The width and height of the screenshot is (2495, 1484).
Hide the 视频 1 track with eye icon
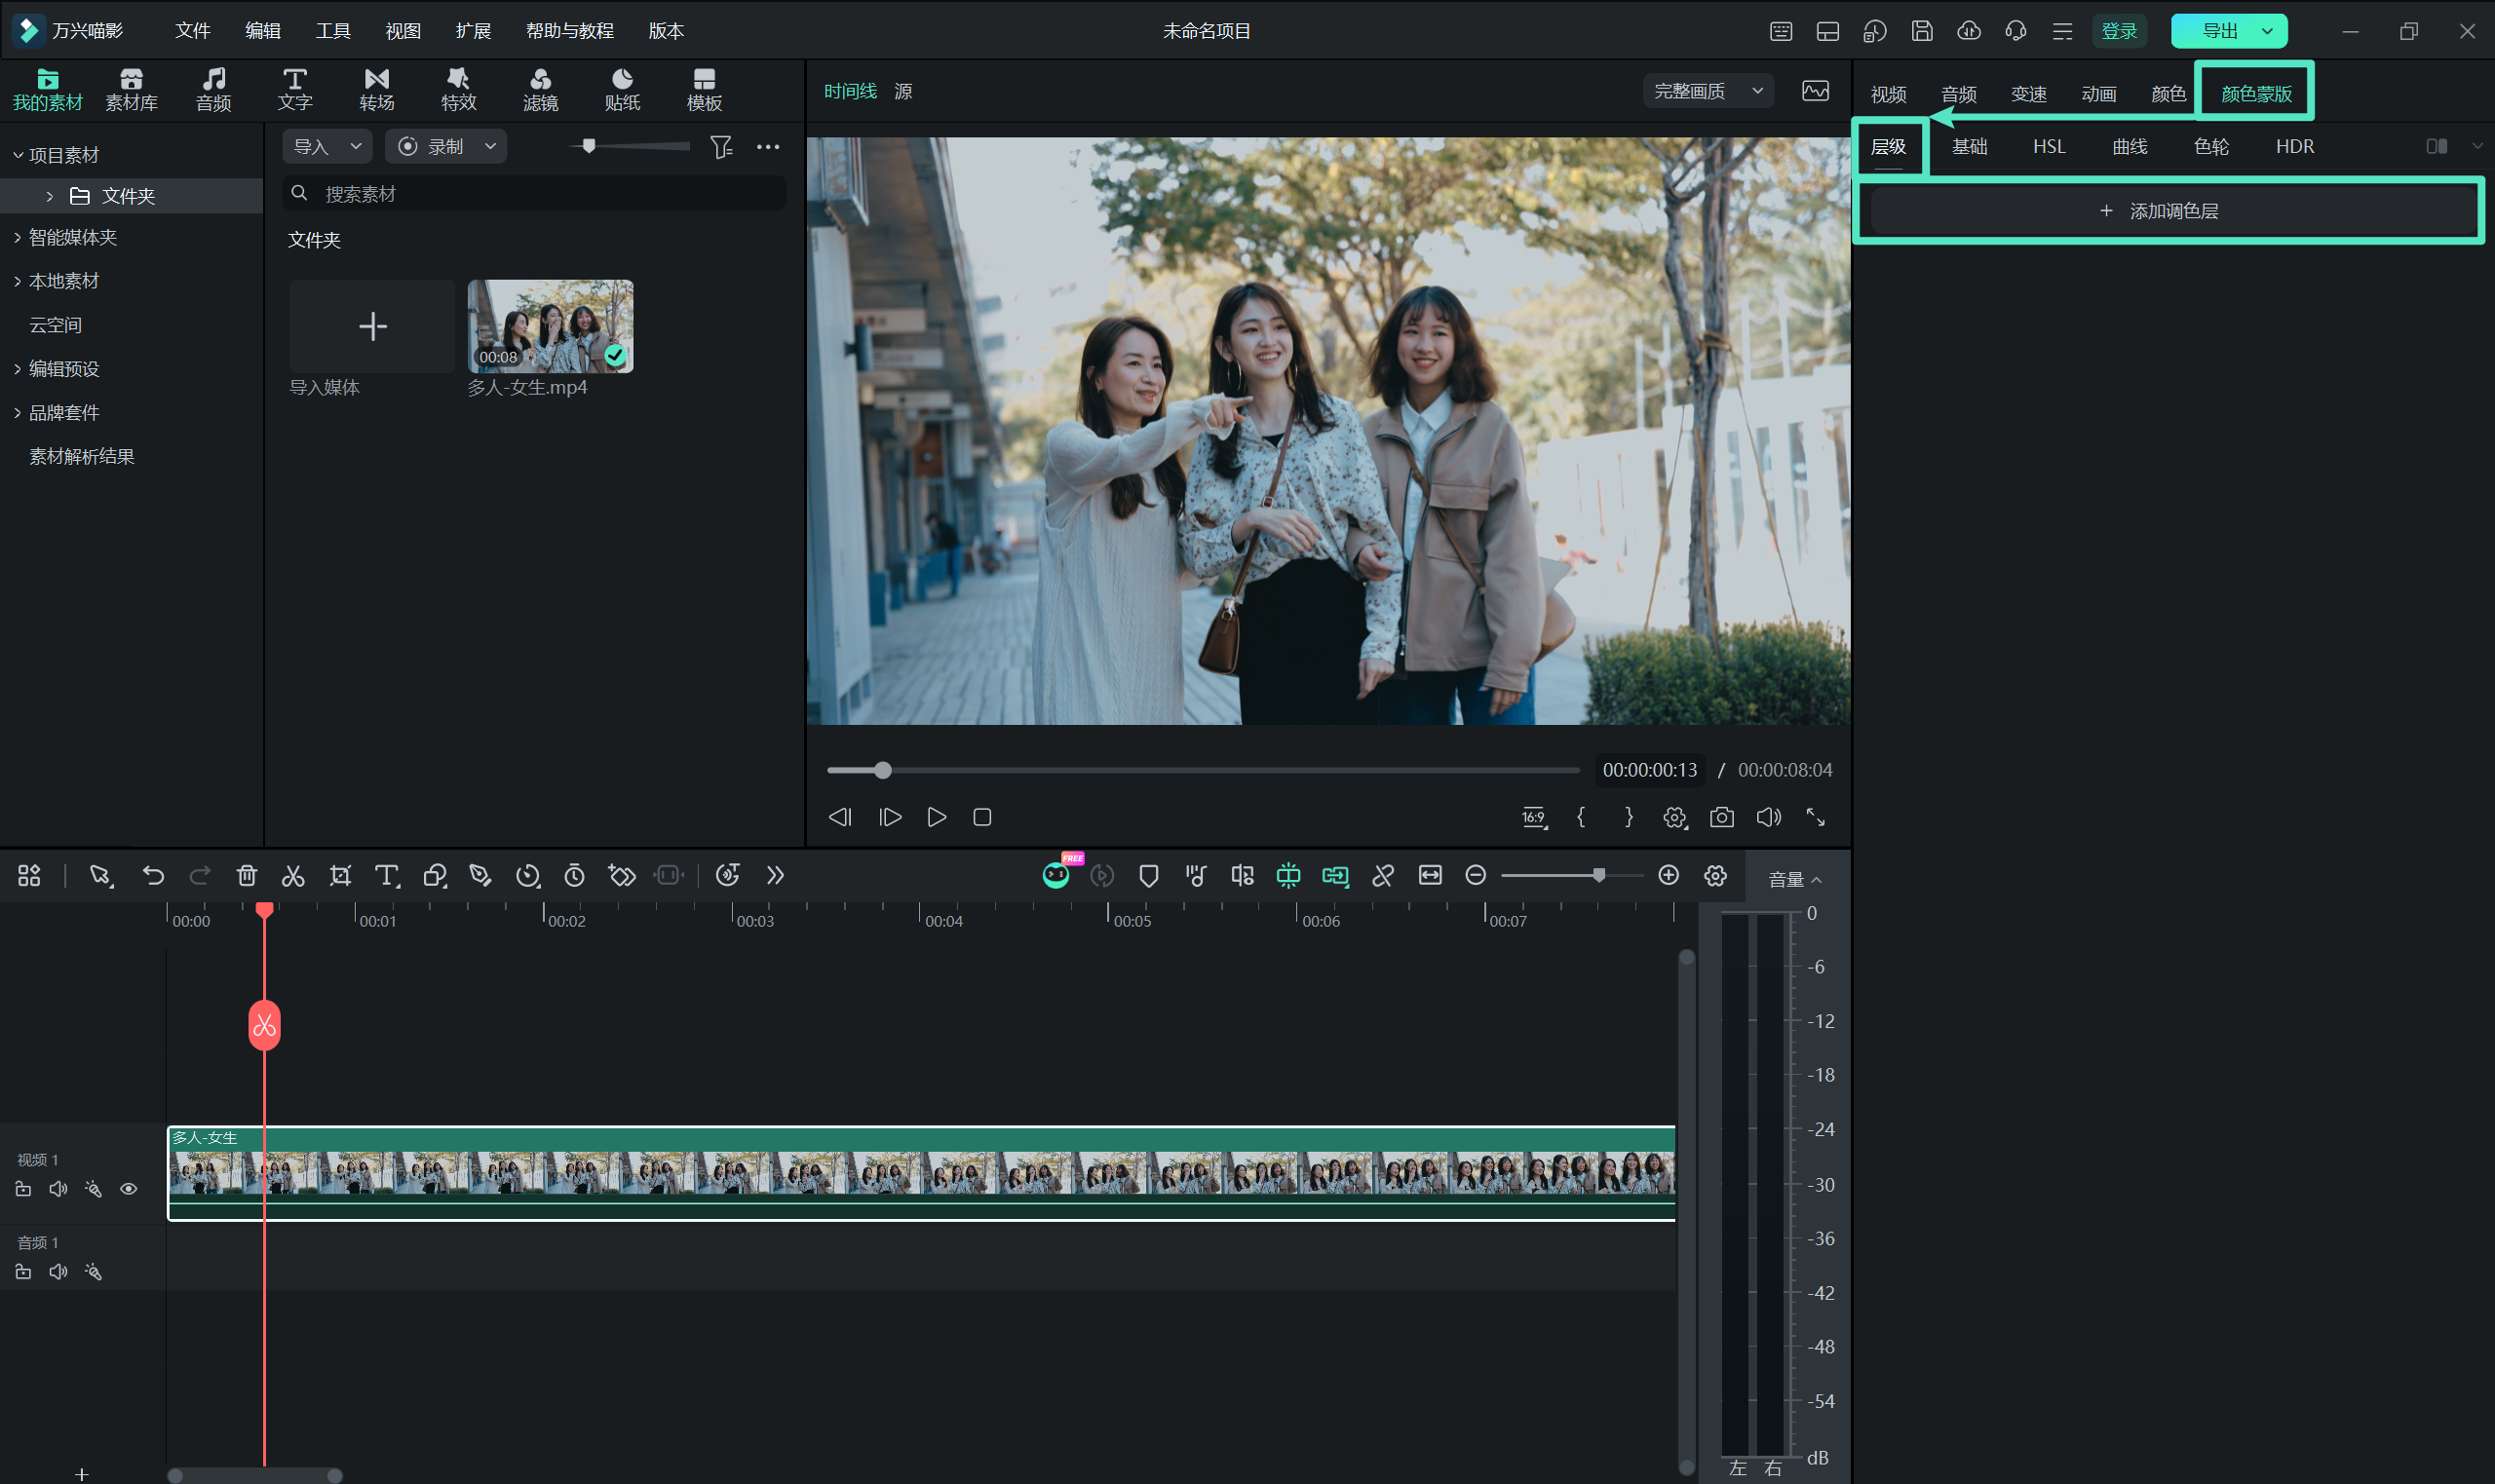128,1189
